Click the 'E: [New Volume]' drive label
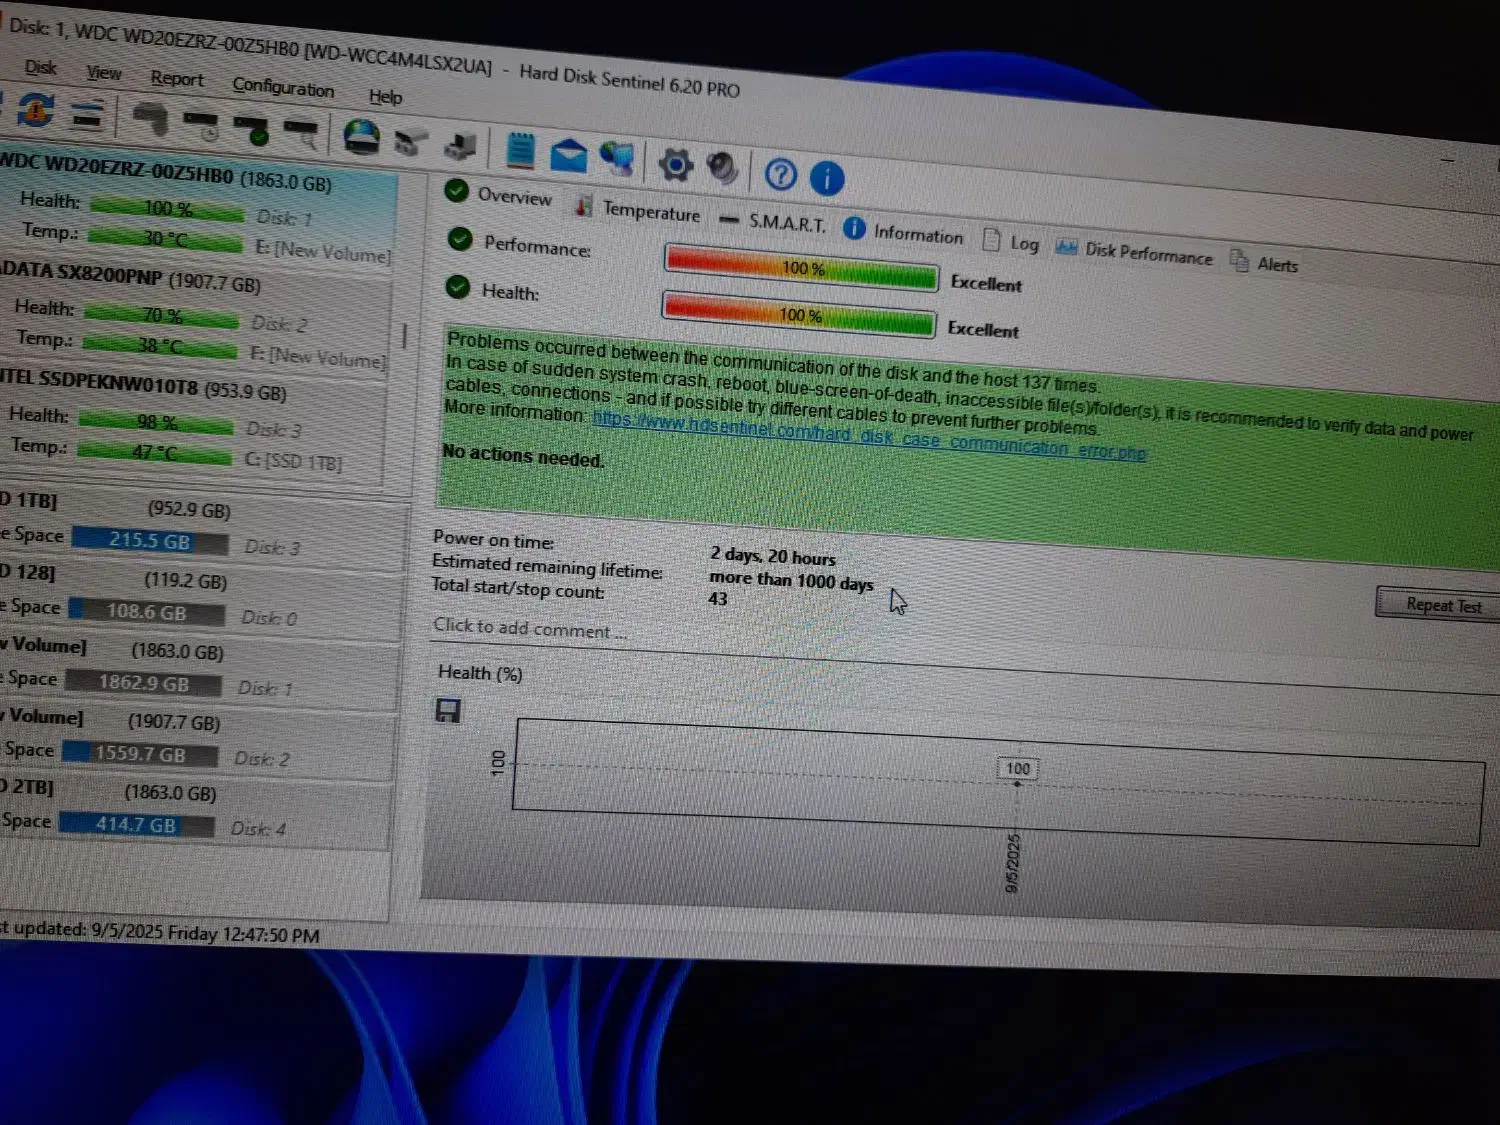 click(322, 250)
